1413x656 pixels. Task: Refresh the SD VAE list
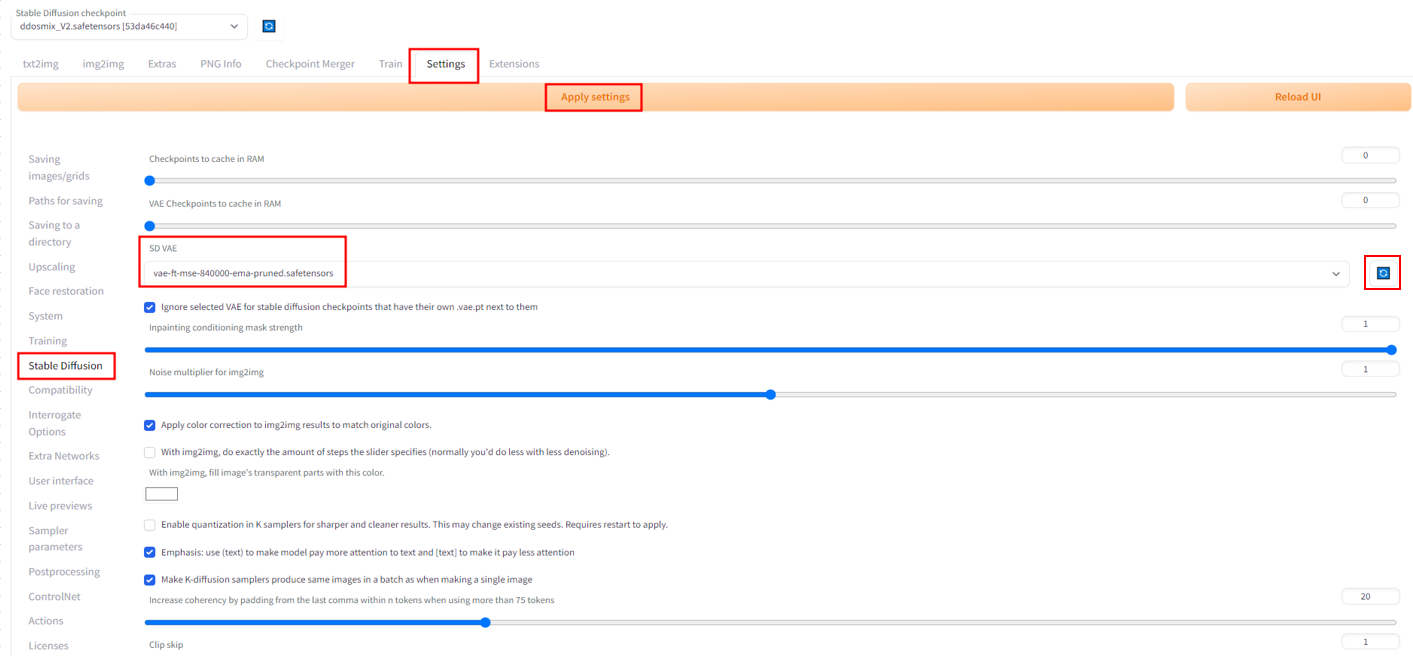pos(1383,273)
